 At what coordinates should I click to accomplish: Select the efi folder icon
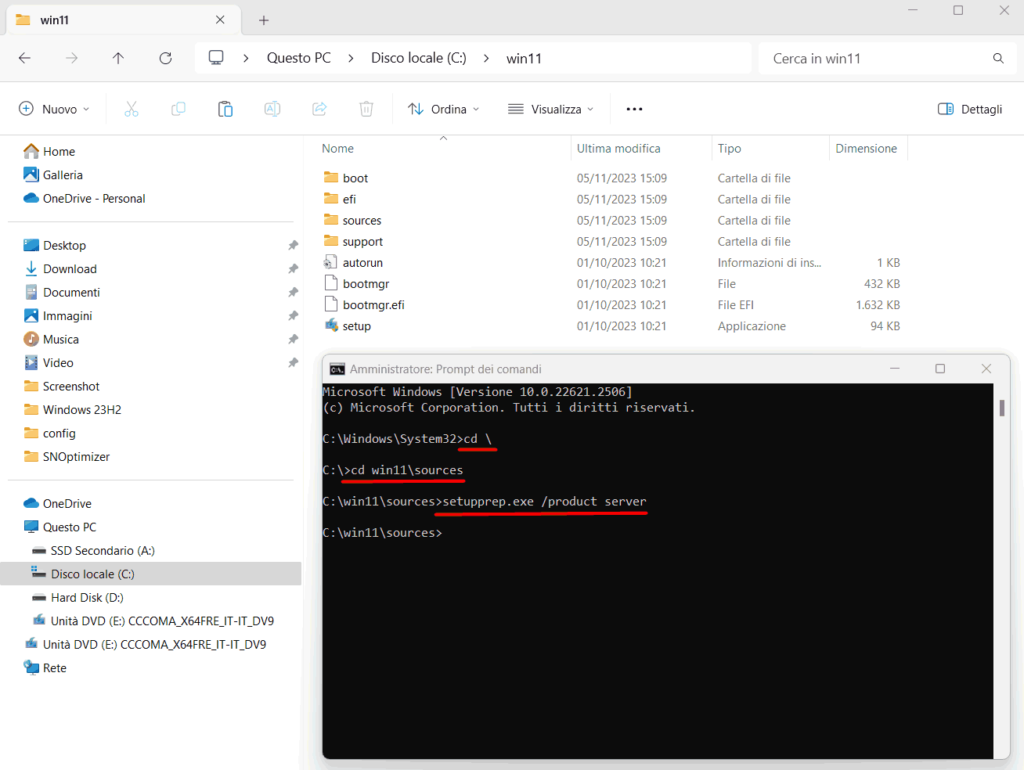click(331, 199)
